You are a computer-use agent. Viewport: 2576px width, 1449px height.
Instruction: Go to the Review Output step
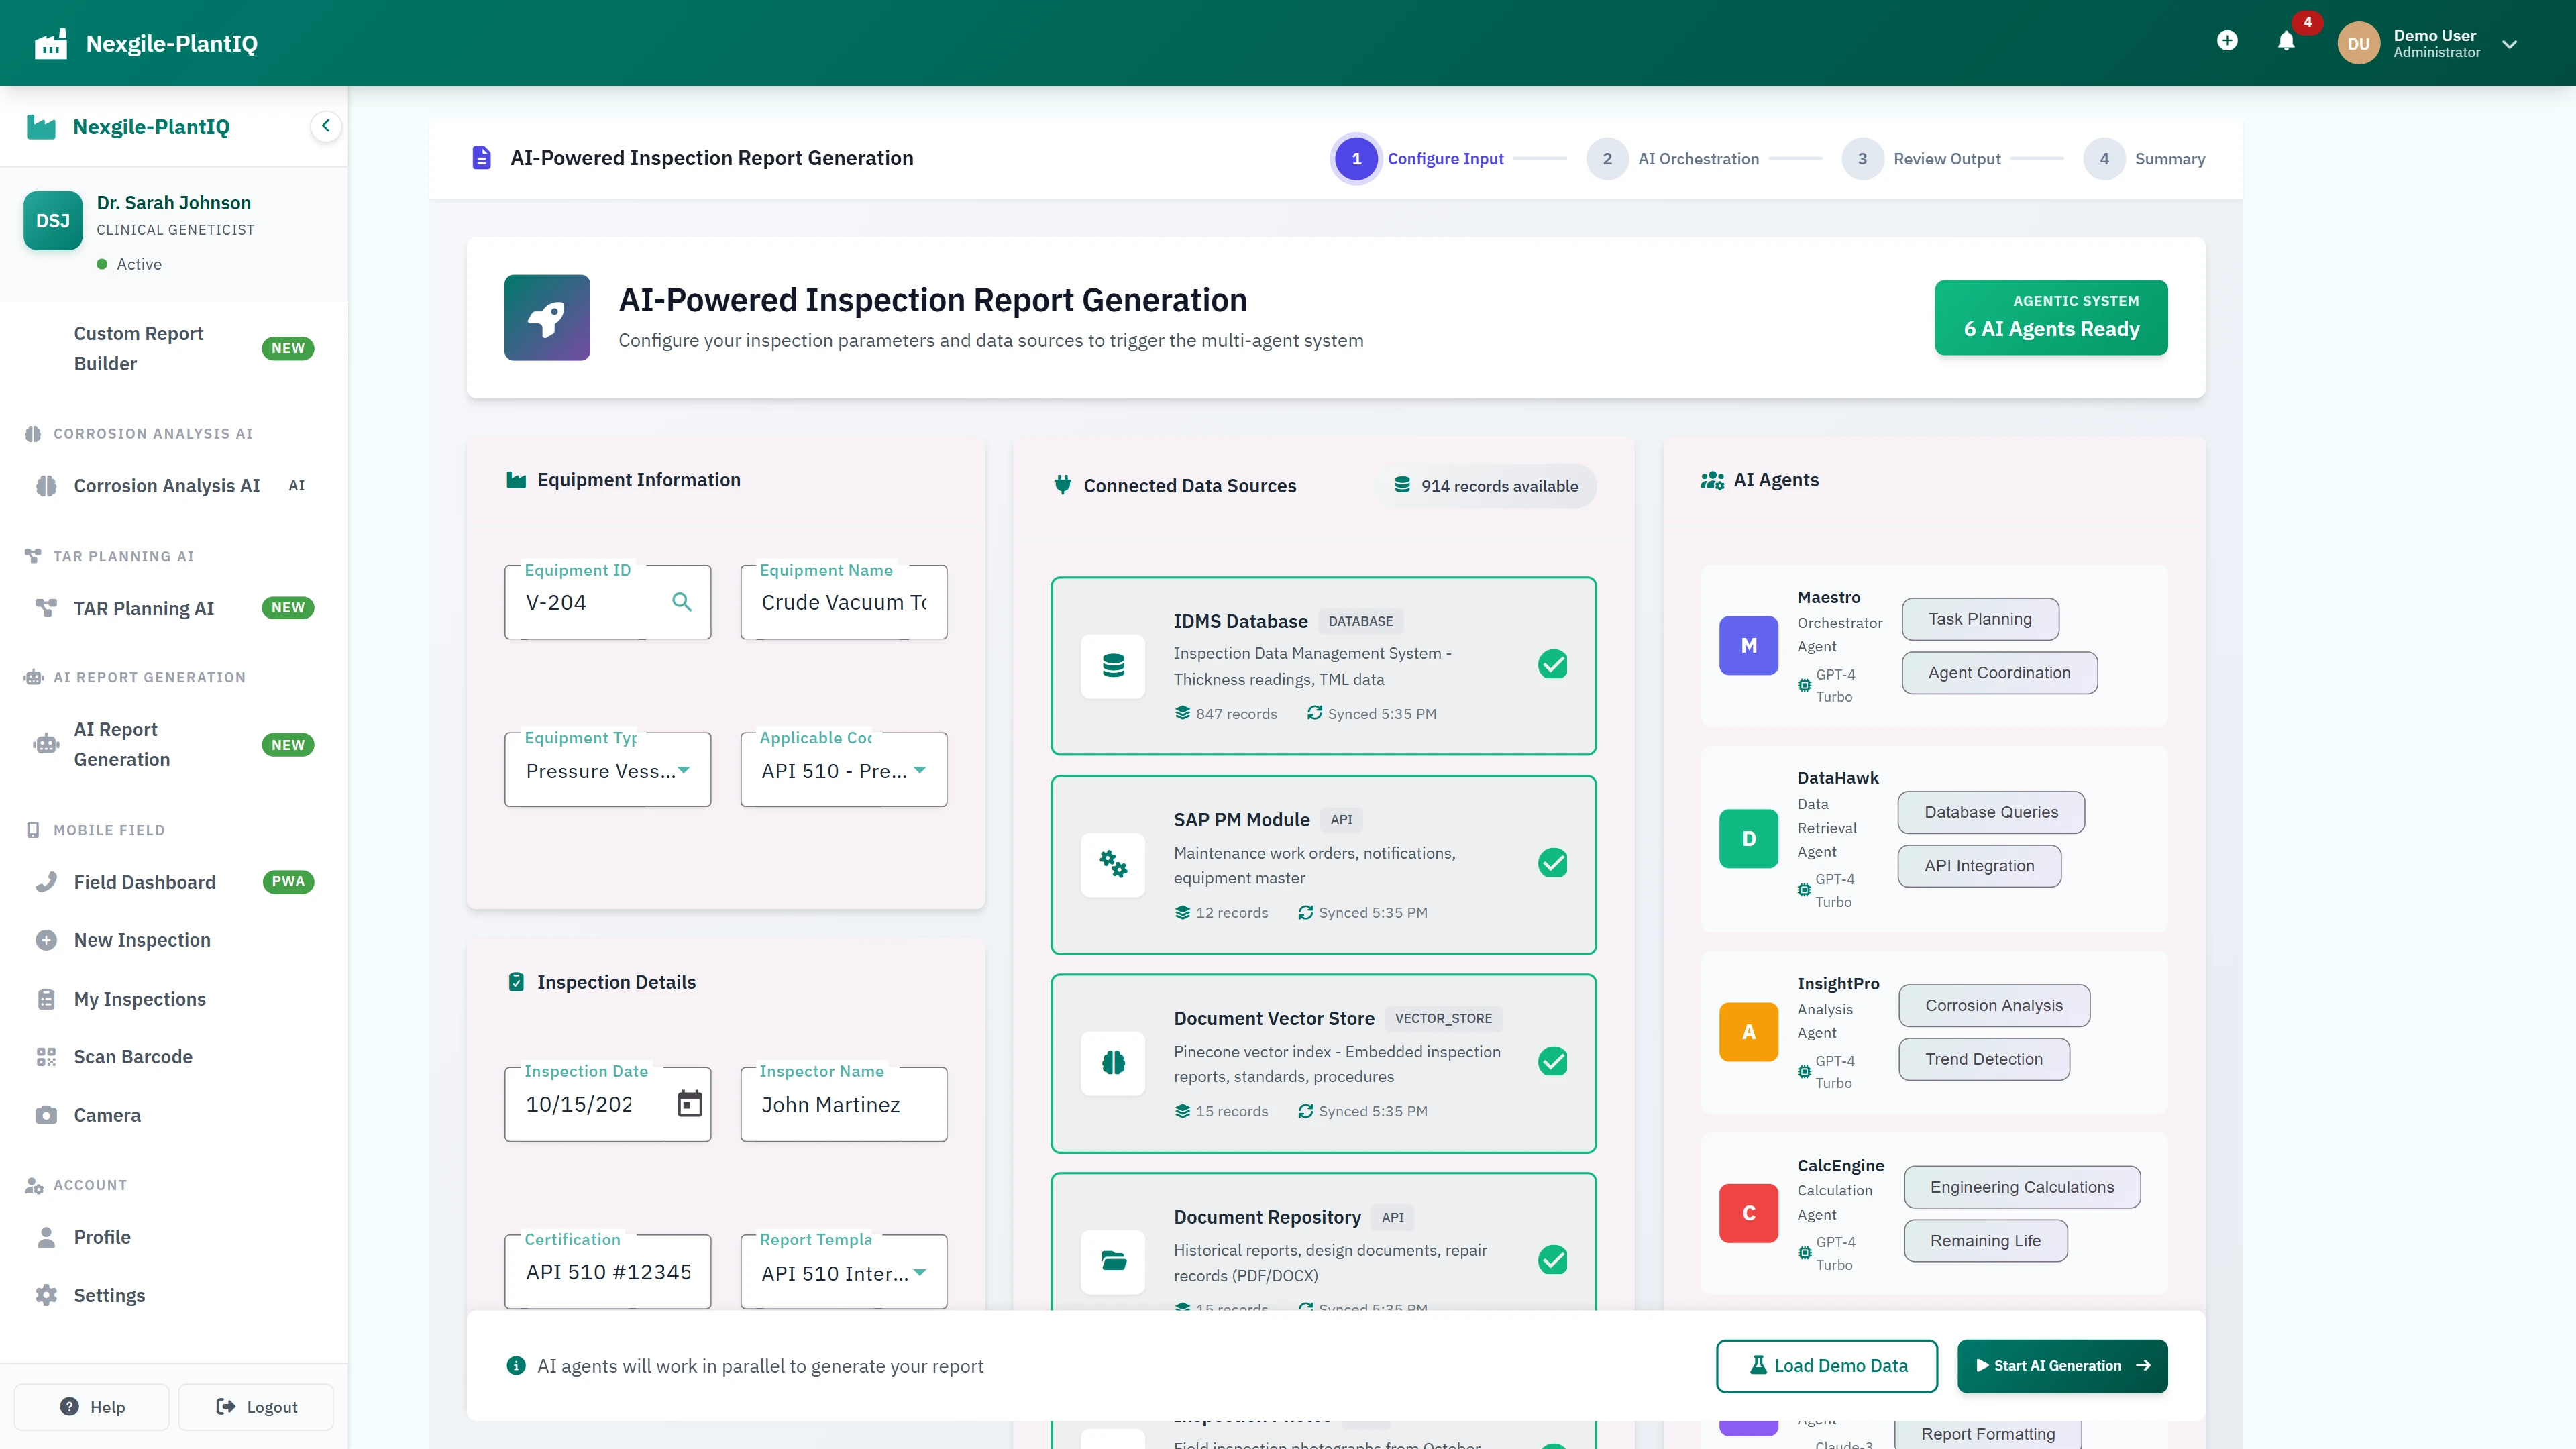coord(1863,158)
